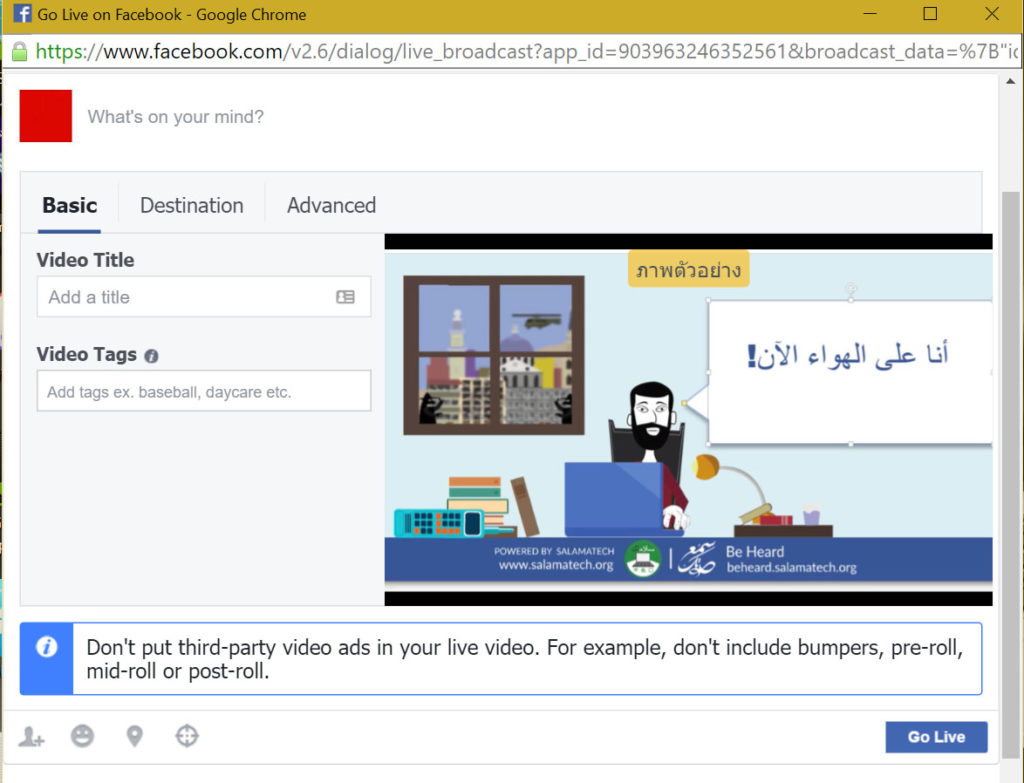1024x783 pixels.
Task: Open the Advanced tab
Action: click(331, 206)
